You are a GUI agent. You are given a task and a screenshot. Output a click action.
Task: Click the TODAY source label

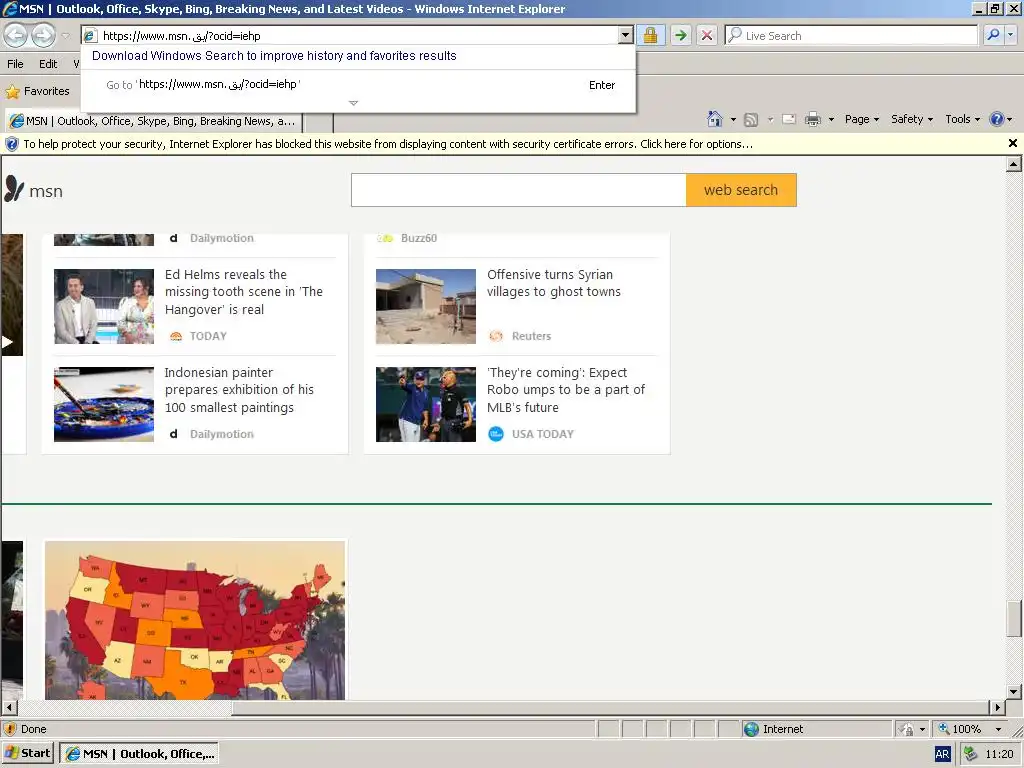(208, 336)
